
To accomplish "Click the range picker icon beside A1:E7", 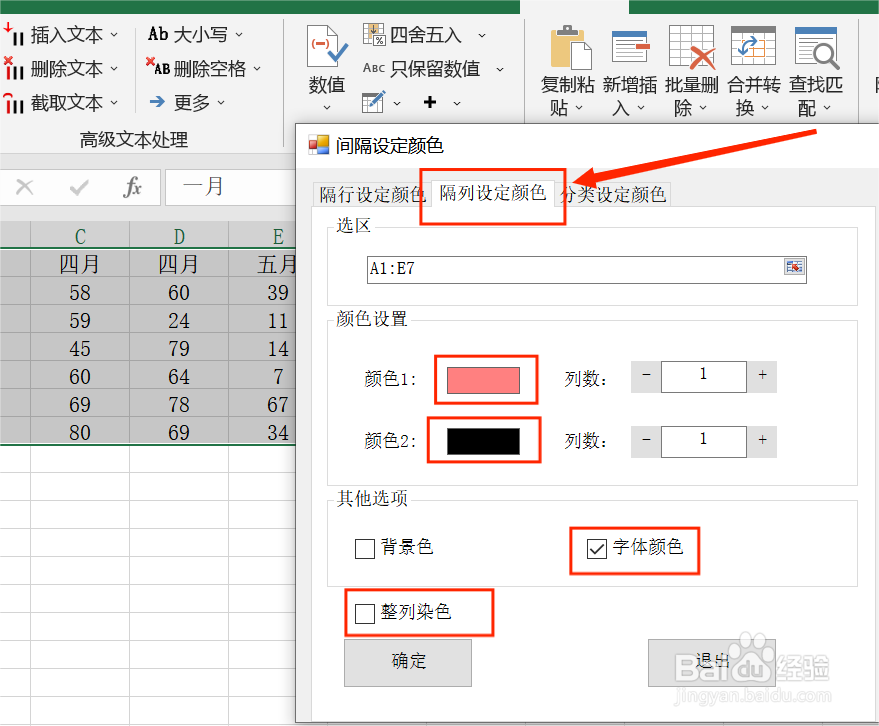I will [x=795, y=267].
